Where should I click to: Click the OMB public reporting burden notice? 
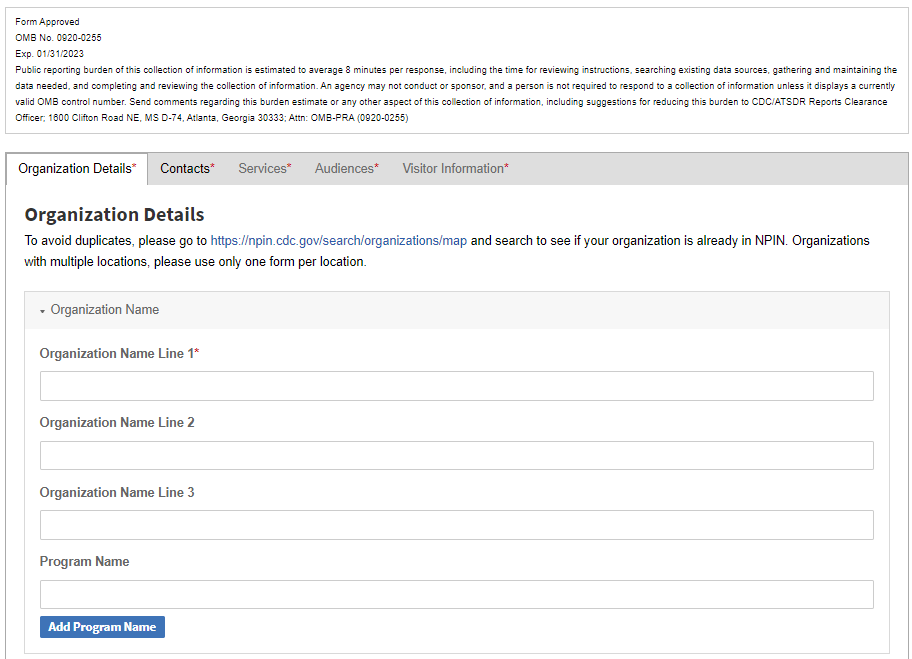coord(456,94)
